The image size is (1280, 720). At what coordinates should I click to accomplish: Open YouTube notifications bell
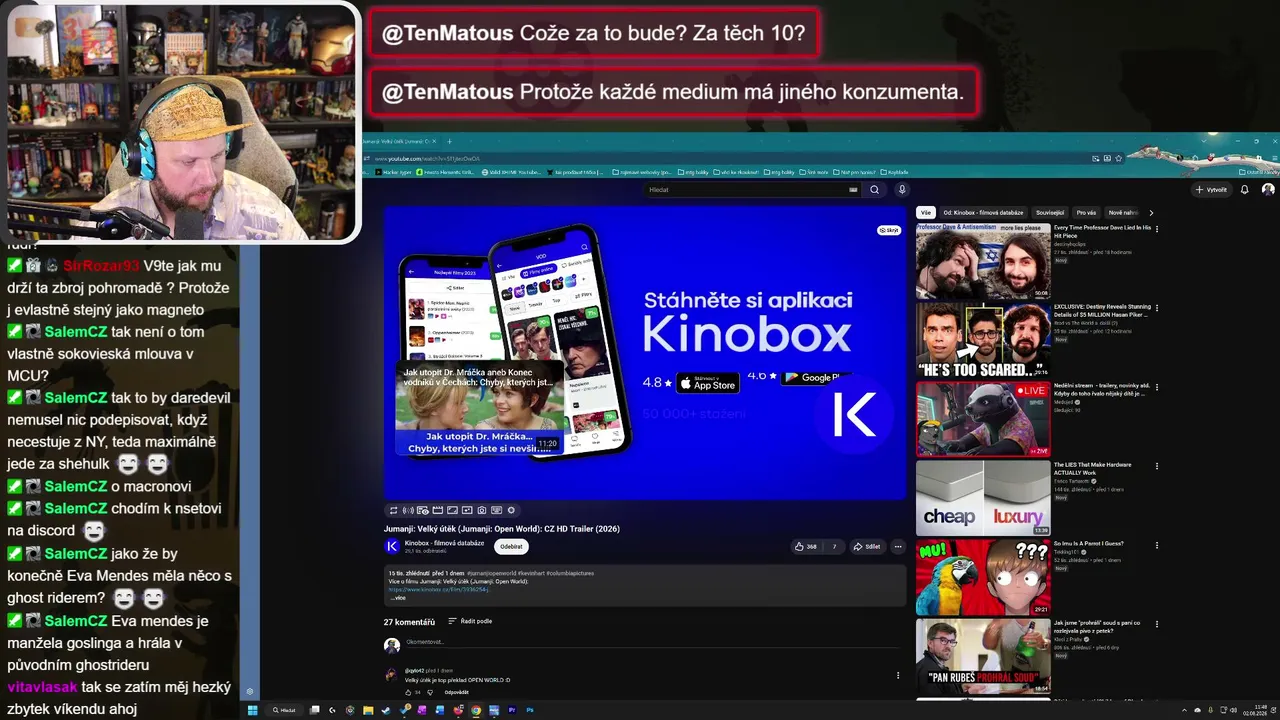[1245, 190]
